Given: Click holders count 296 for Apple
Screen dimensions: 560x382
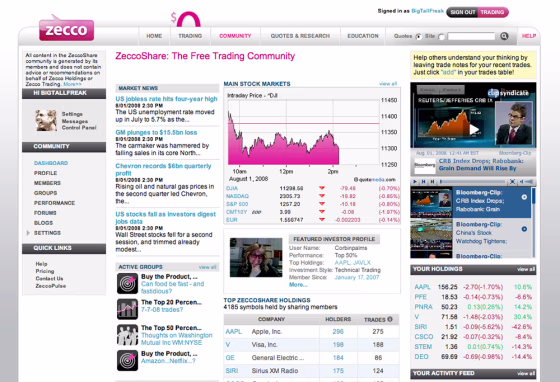Looking at the screenshot, I should (x=338, y=332).
